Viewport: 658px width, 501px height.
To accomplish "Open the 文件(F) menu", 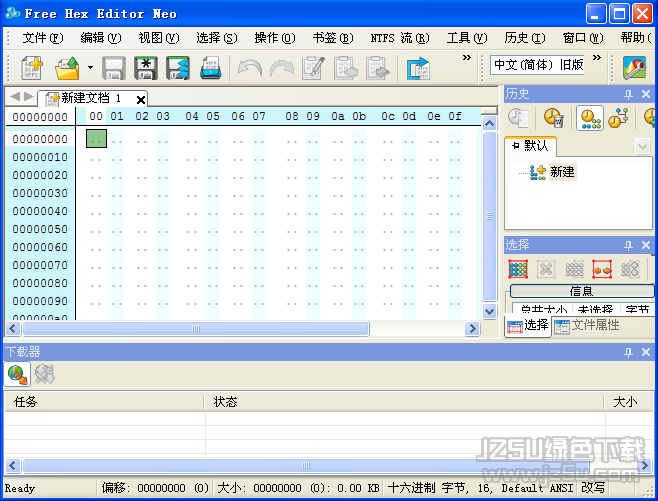I will pos(43,38).
